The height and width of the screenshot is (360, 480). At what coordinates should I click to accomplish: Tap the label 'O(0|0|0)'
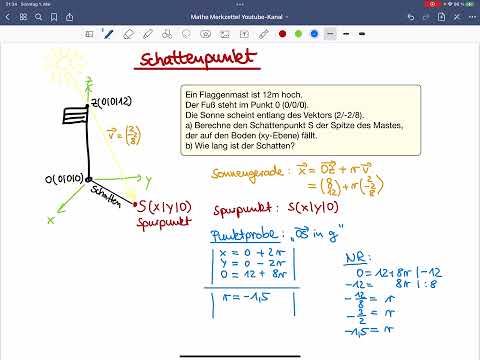coord(64,179)
